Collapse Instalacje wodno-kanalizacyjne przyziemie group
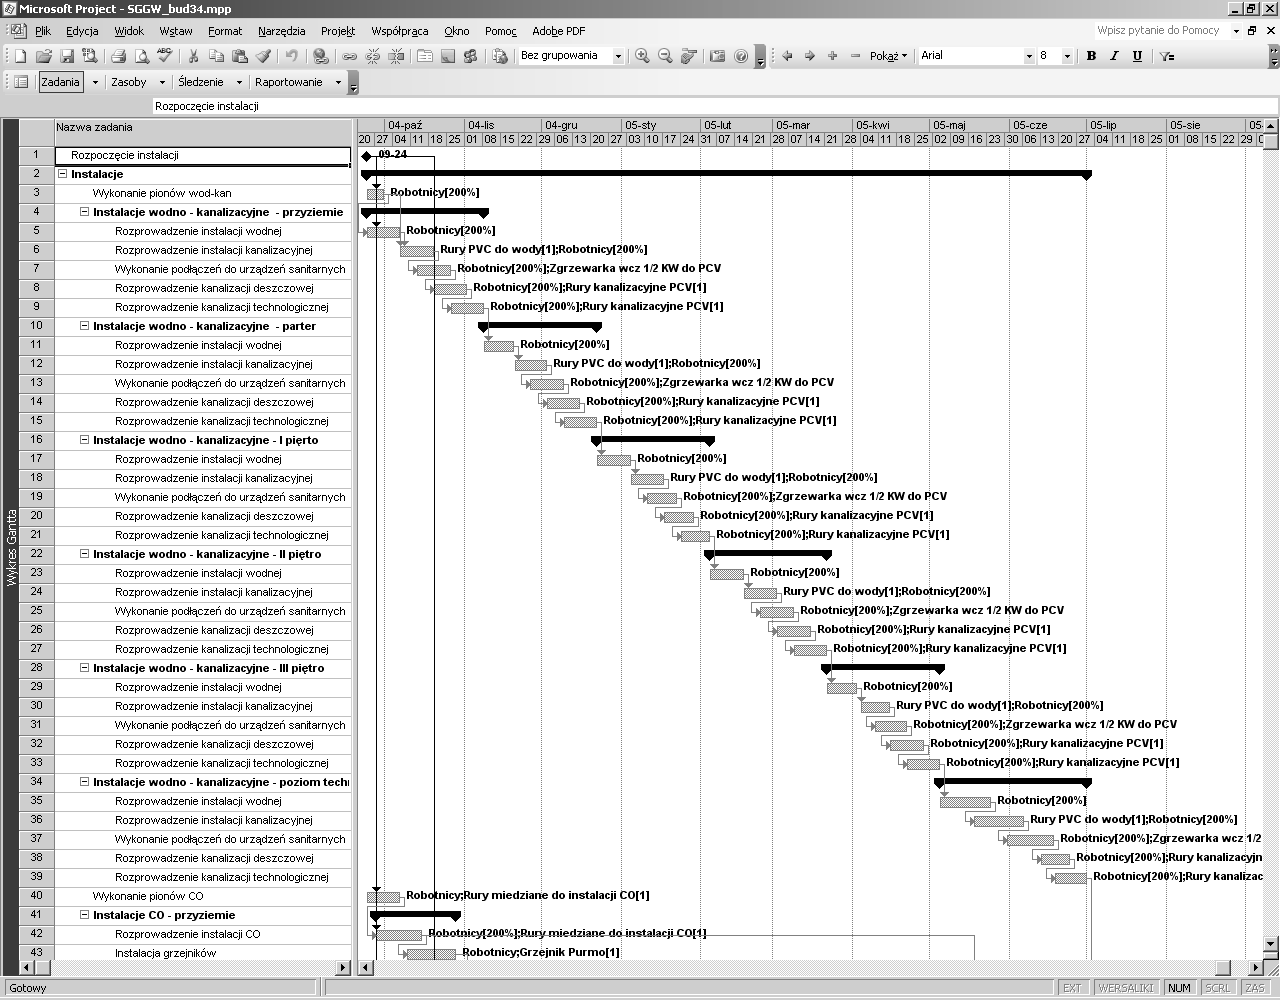Image resolution: width=1280 pixels, height=1000 pixels. pos(85,212)
